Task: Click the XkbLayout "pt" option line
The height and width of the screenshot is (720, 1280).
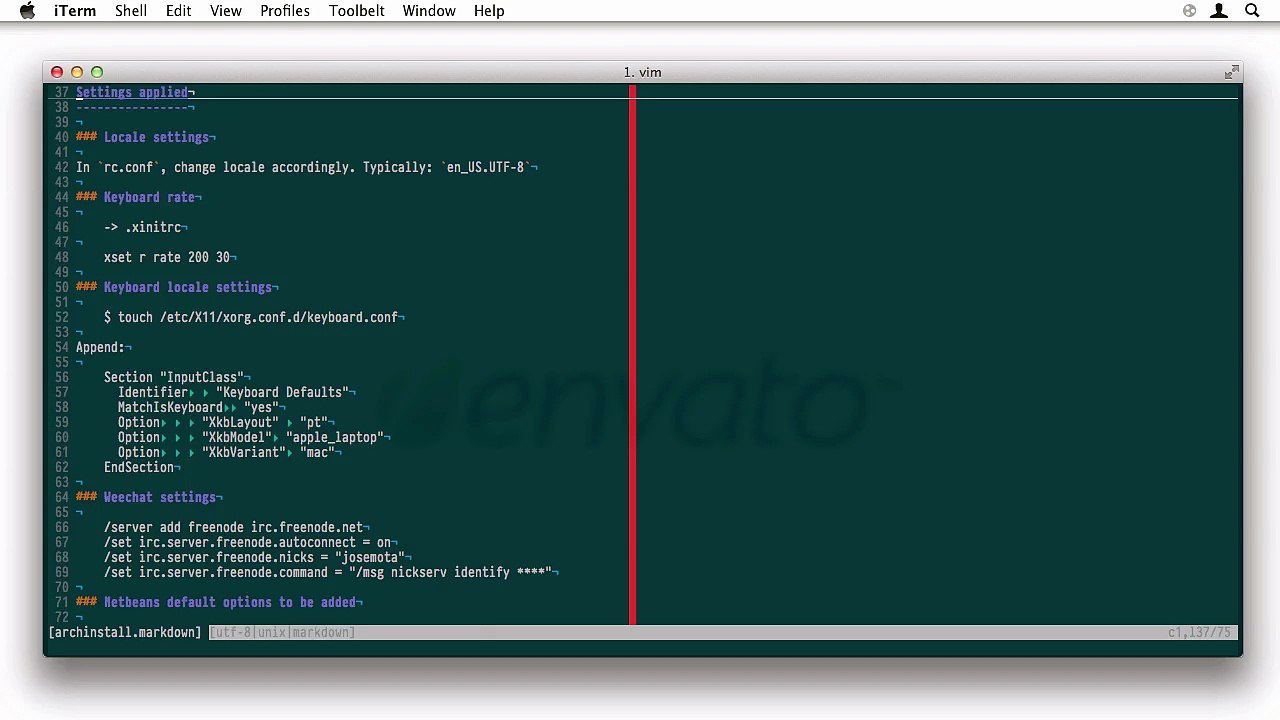Action: [x=223, y=422]
